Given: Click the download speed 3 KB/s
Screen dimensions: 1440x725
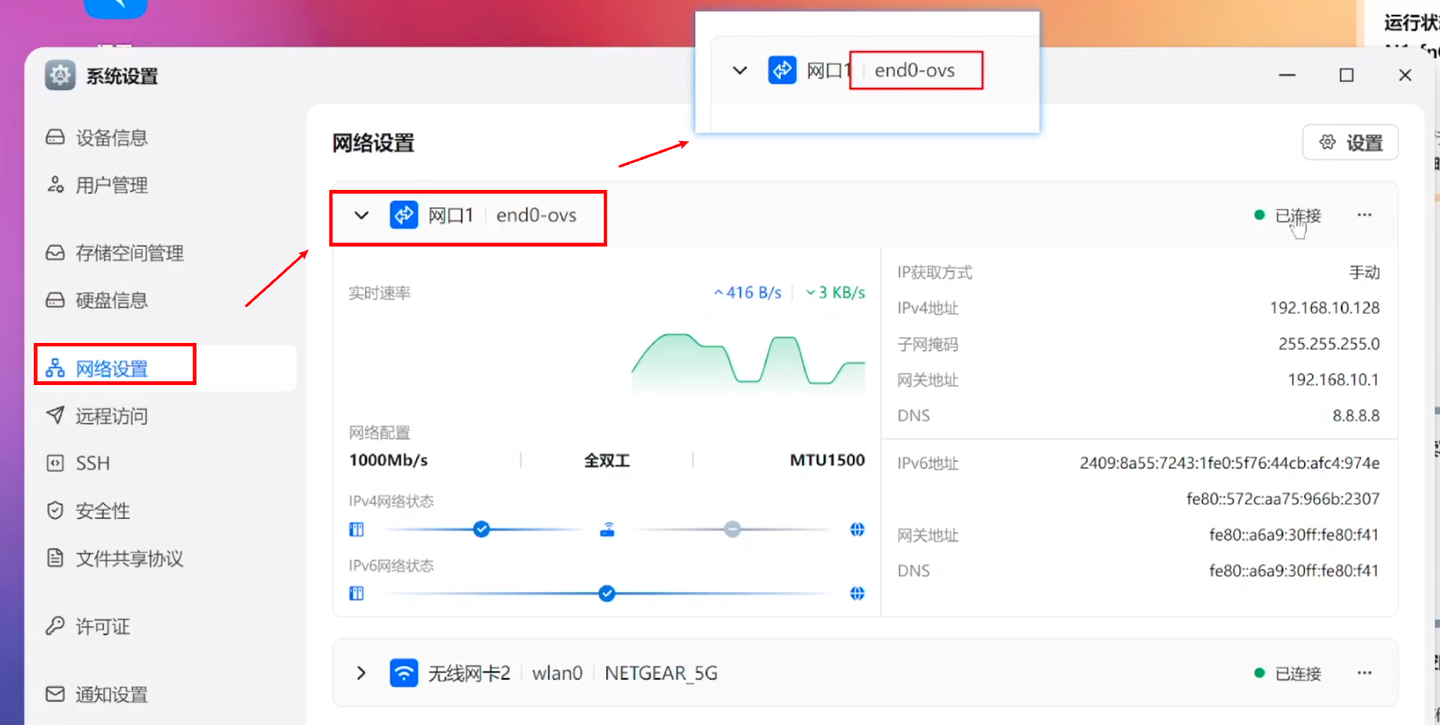Looking at the screenshot, I should pos(835,293).
